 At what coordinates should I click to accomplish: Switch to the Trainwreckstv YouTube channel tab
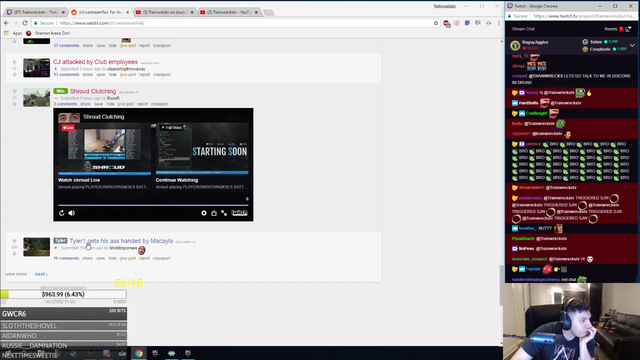229,12
